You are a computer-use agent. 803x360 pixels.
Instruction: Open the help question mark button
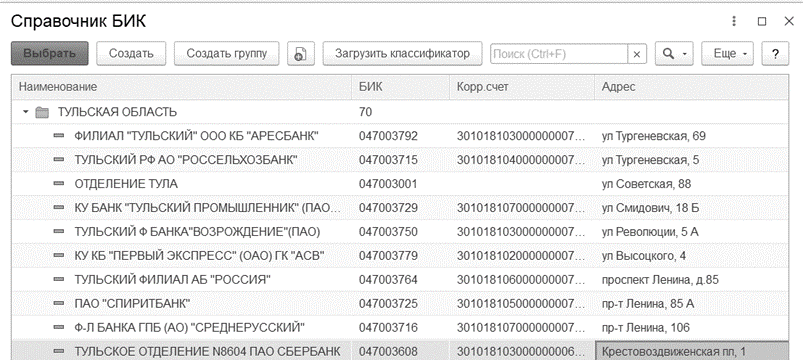coord(775,53)
